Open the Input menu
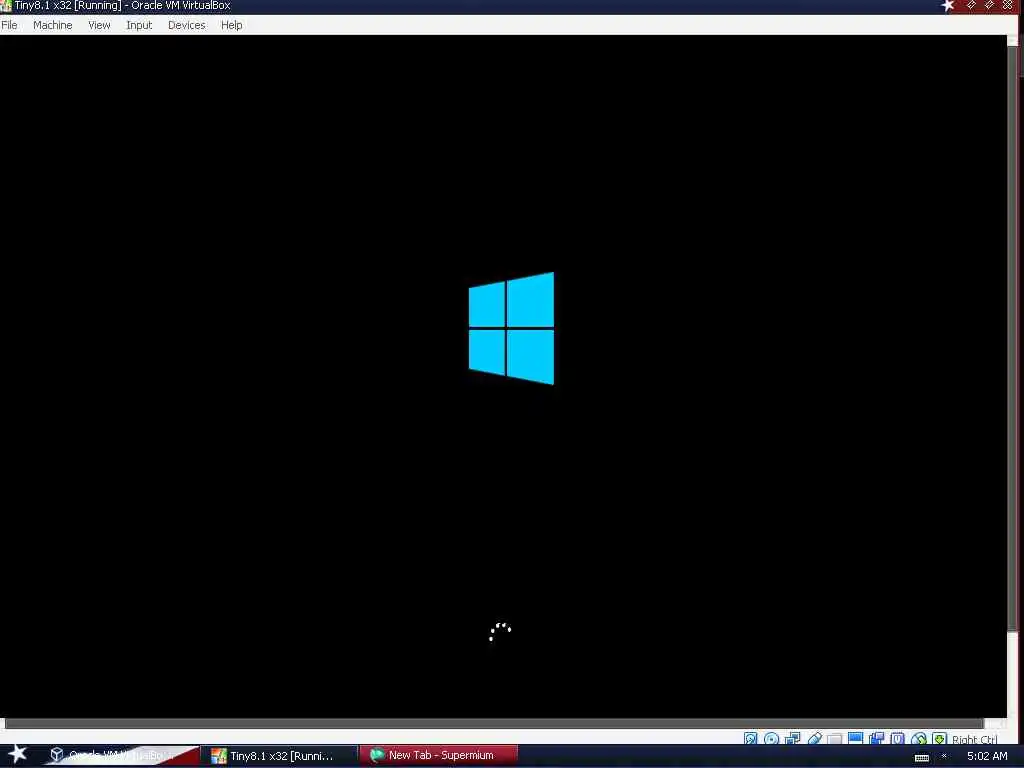1024x768 pixels. pyautogui.click(x=139, y=25)
